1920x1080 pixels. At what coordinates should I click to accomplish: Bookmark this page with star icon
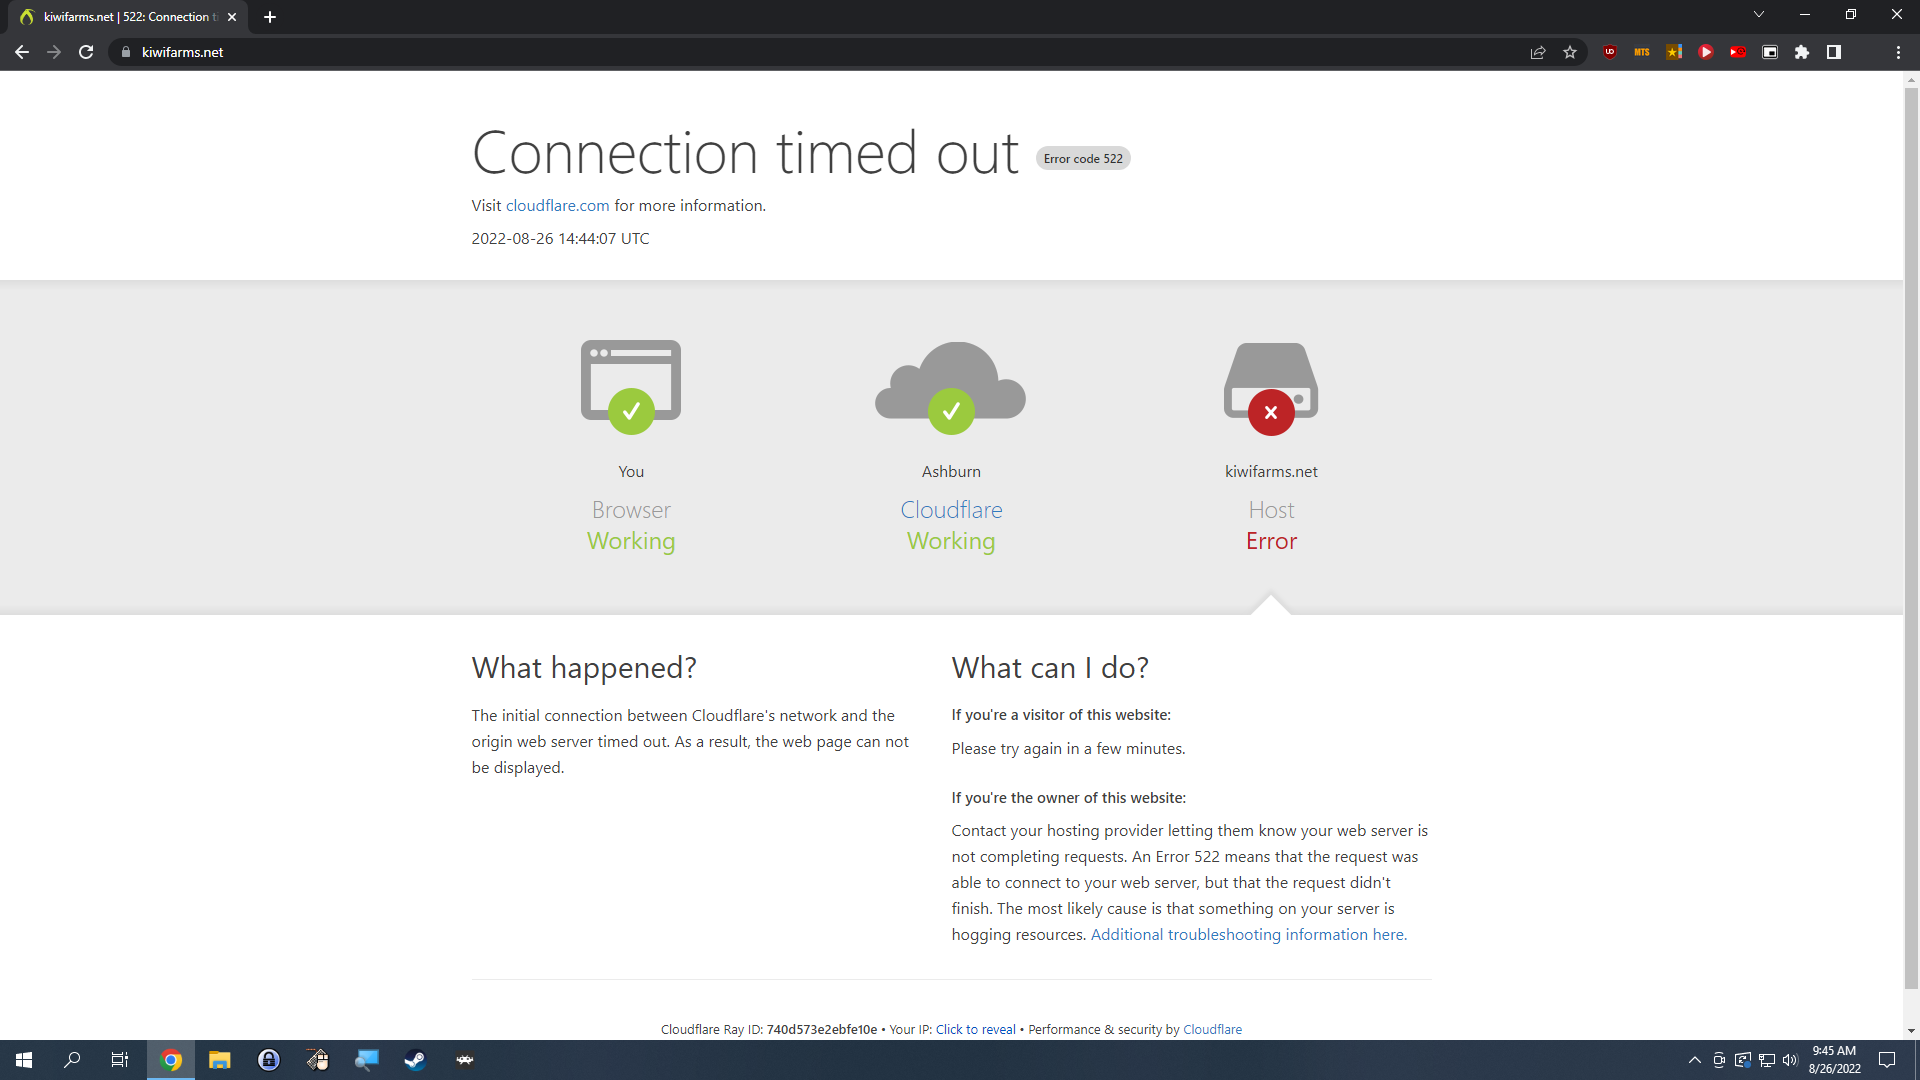tap(1570, 52)
